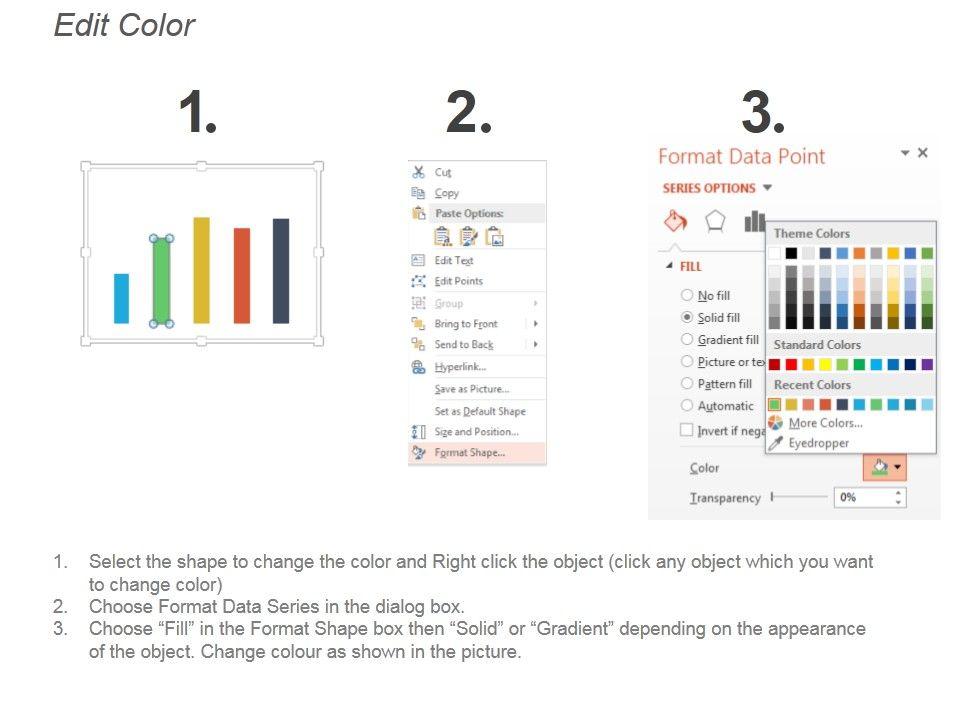This screenshot has height=720, width=960.
Task: Open the fill Color dropdown button
Action: point(885,467)
